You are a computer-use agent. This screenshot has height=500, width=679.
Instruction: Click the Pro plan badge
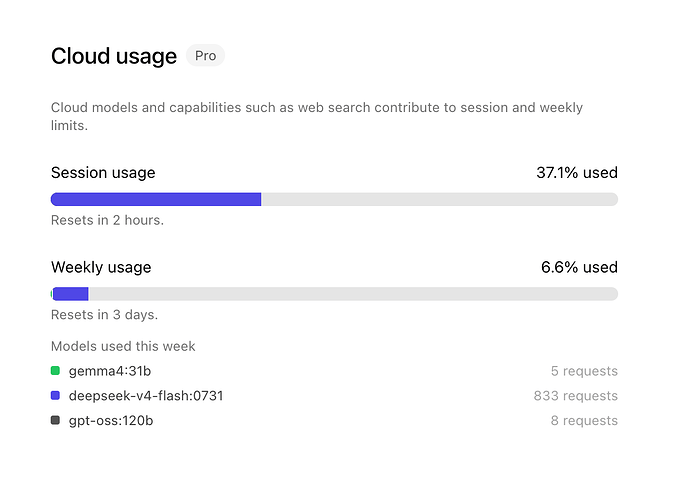tap(205, 56)
